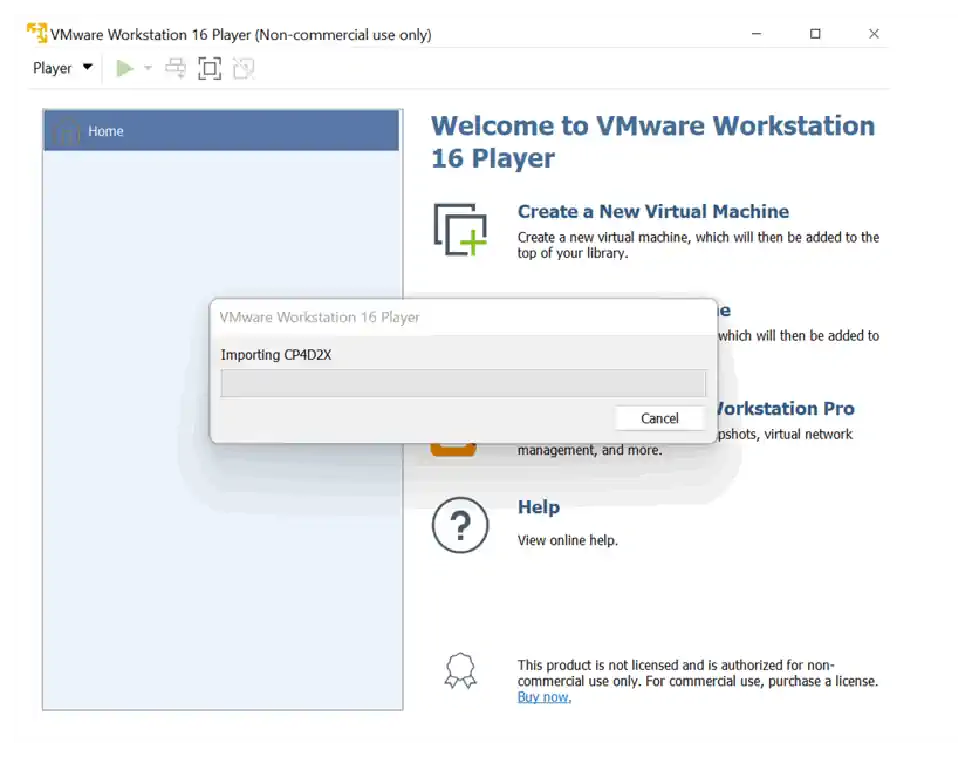Open the Player menu dropdown arrow

point(88,68)
